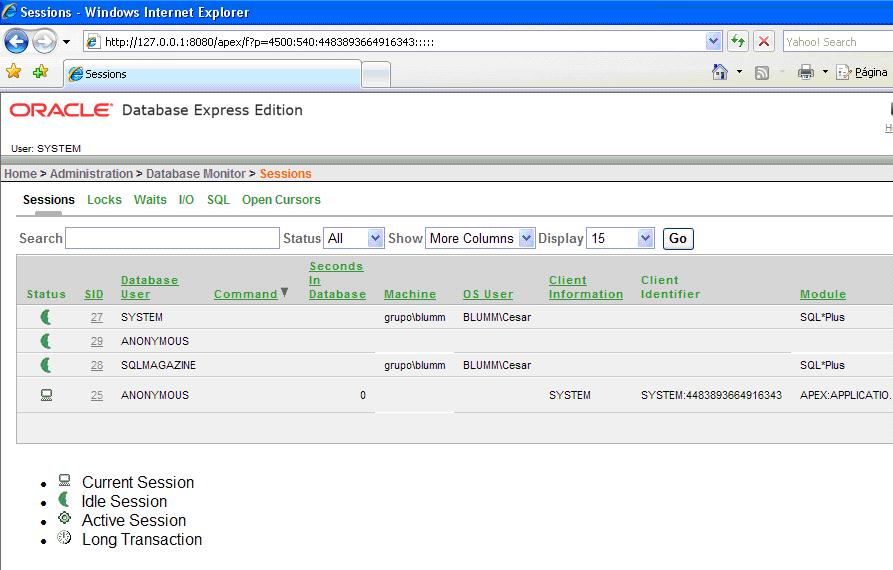Switch to the Locks tab
This screenshot has width=893, height=570.
104,200
